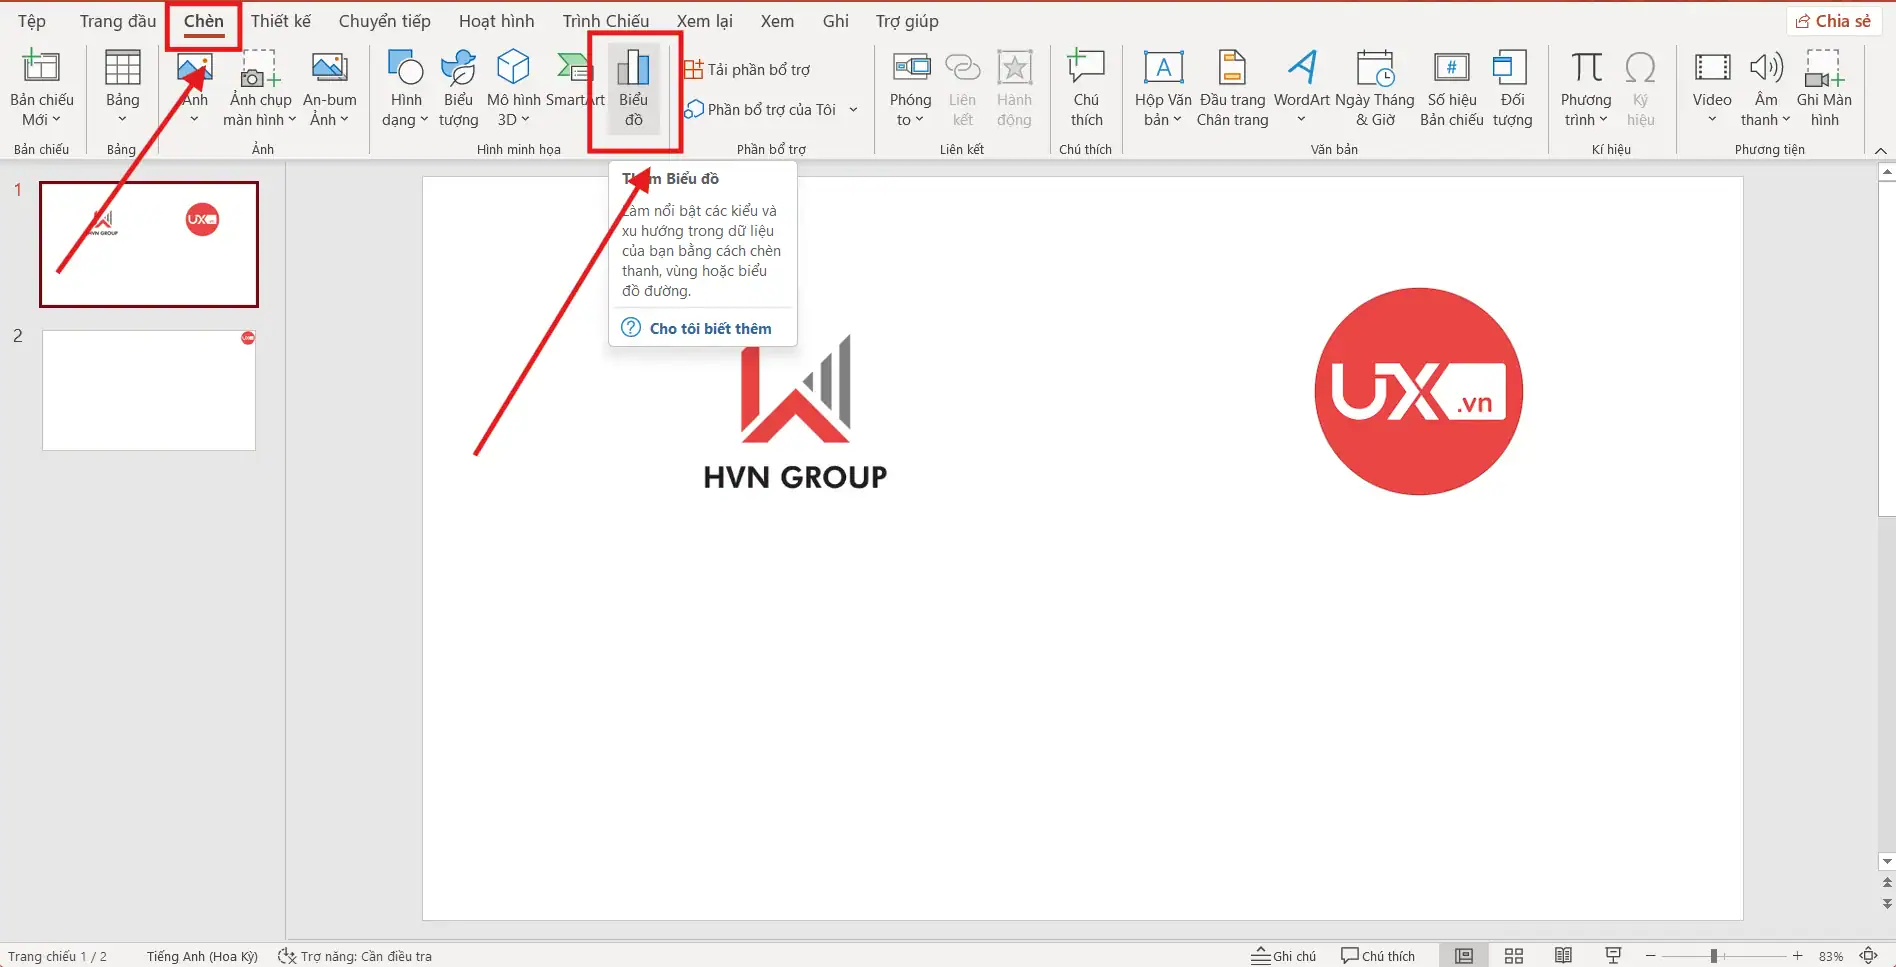Toggle the Ghi chú notes pane
Image resolution: width=1896 pixels, height=967 pixels.
(1284, 955)
